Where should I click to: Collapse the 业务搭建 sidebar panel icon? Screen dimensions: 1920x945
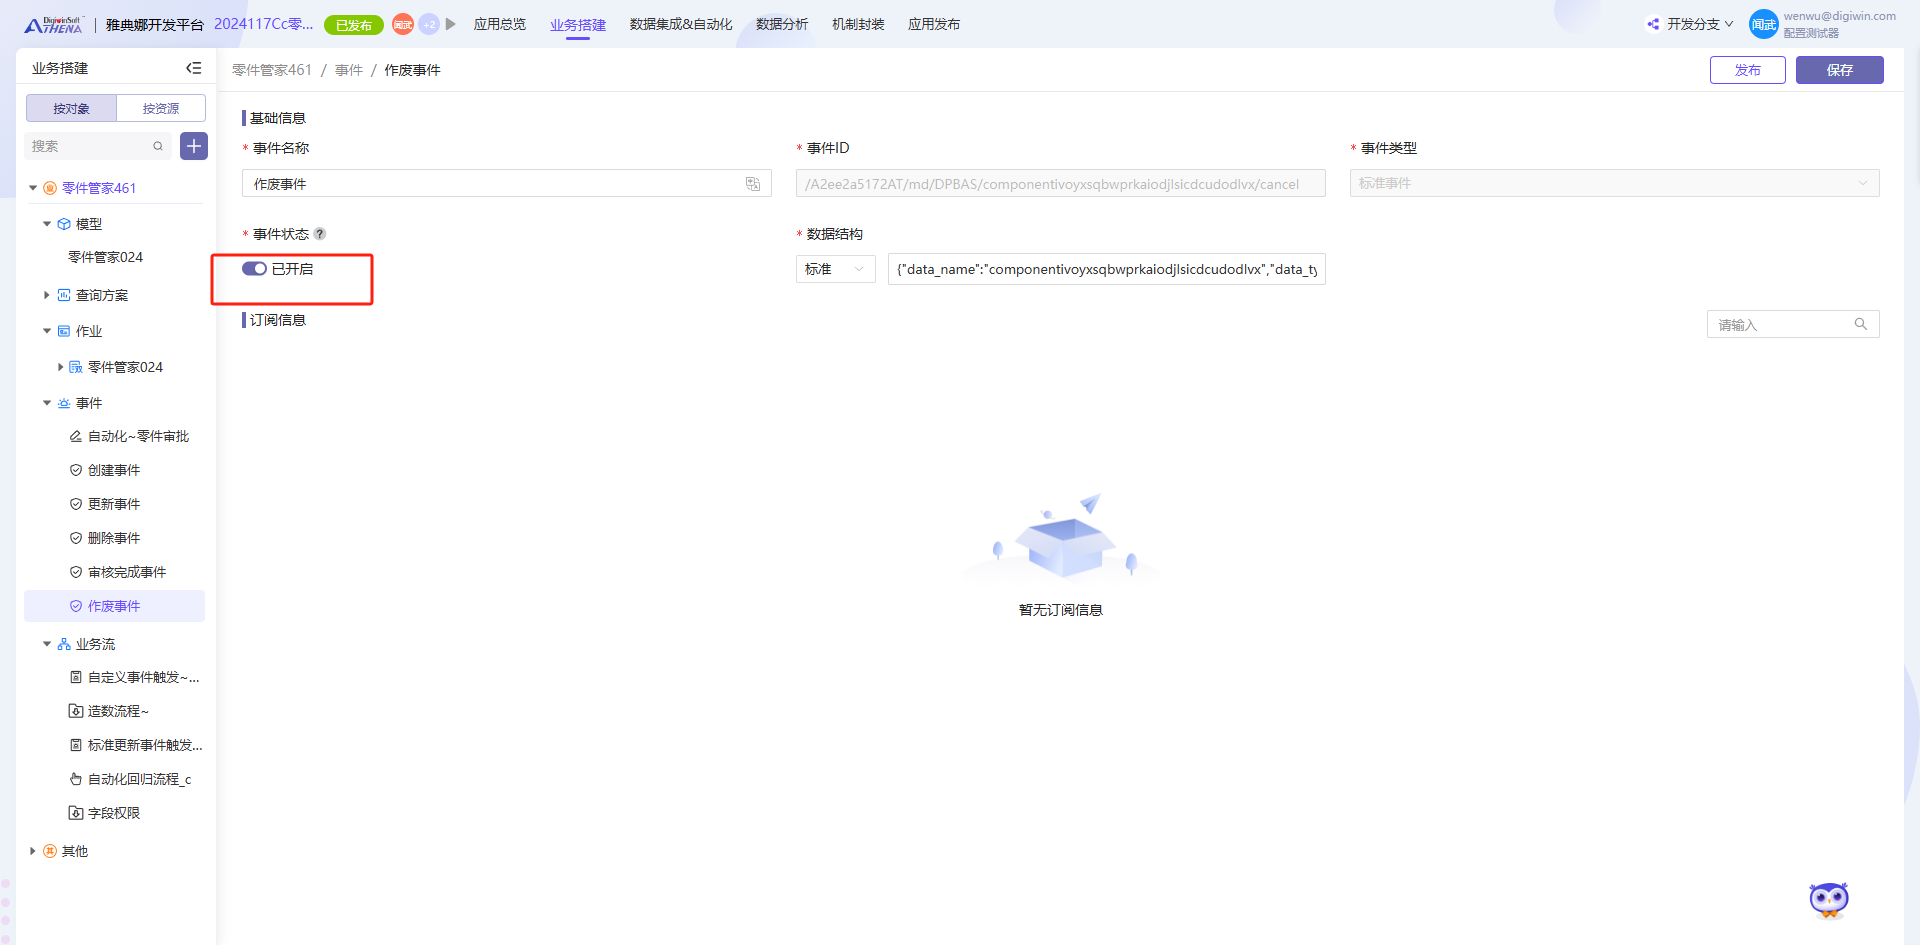click(194, 68)
